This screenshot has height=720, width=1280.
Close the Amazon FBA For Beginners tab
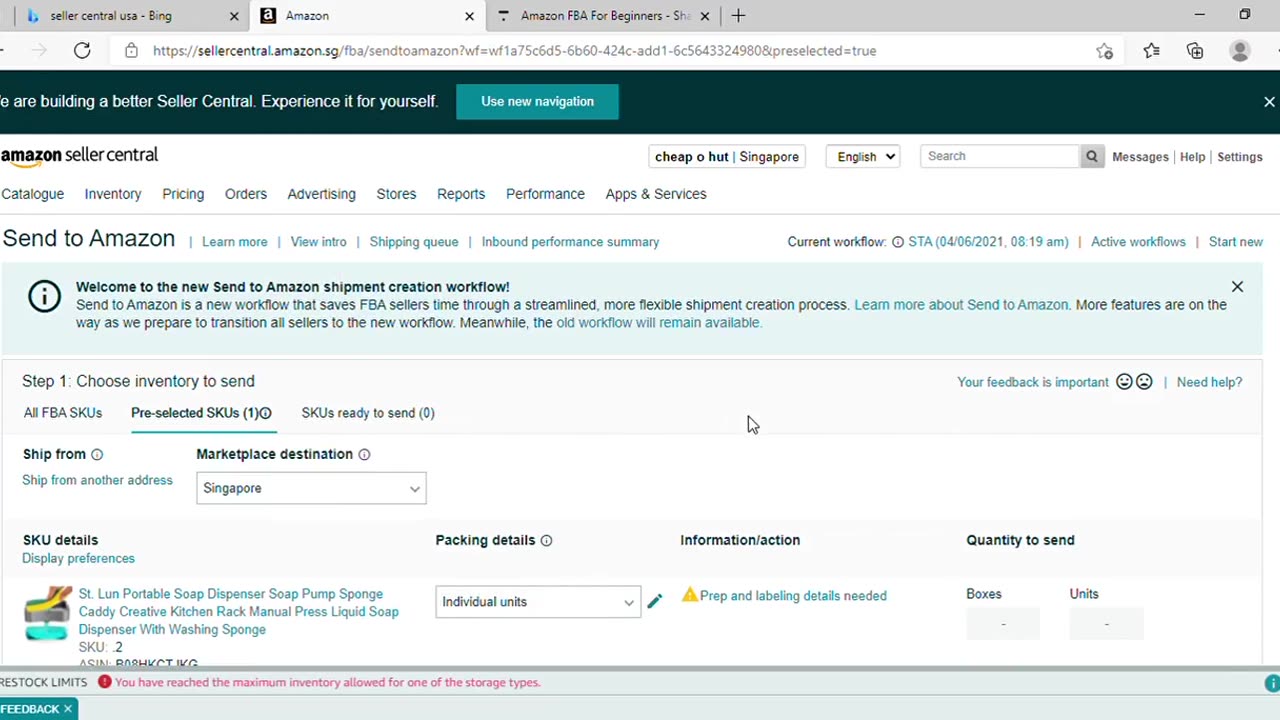(704, 16)
